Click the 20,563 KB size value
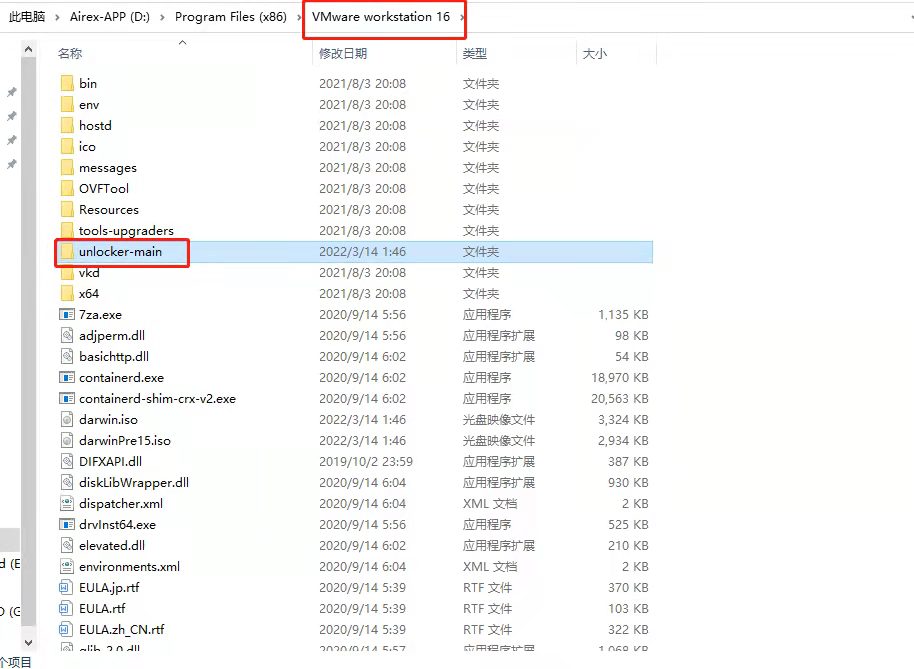Viewport: 914px width, 669px height. pos(620,399)
